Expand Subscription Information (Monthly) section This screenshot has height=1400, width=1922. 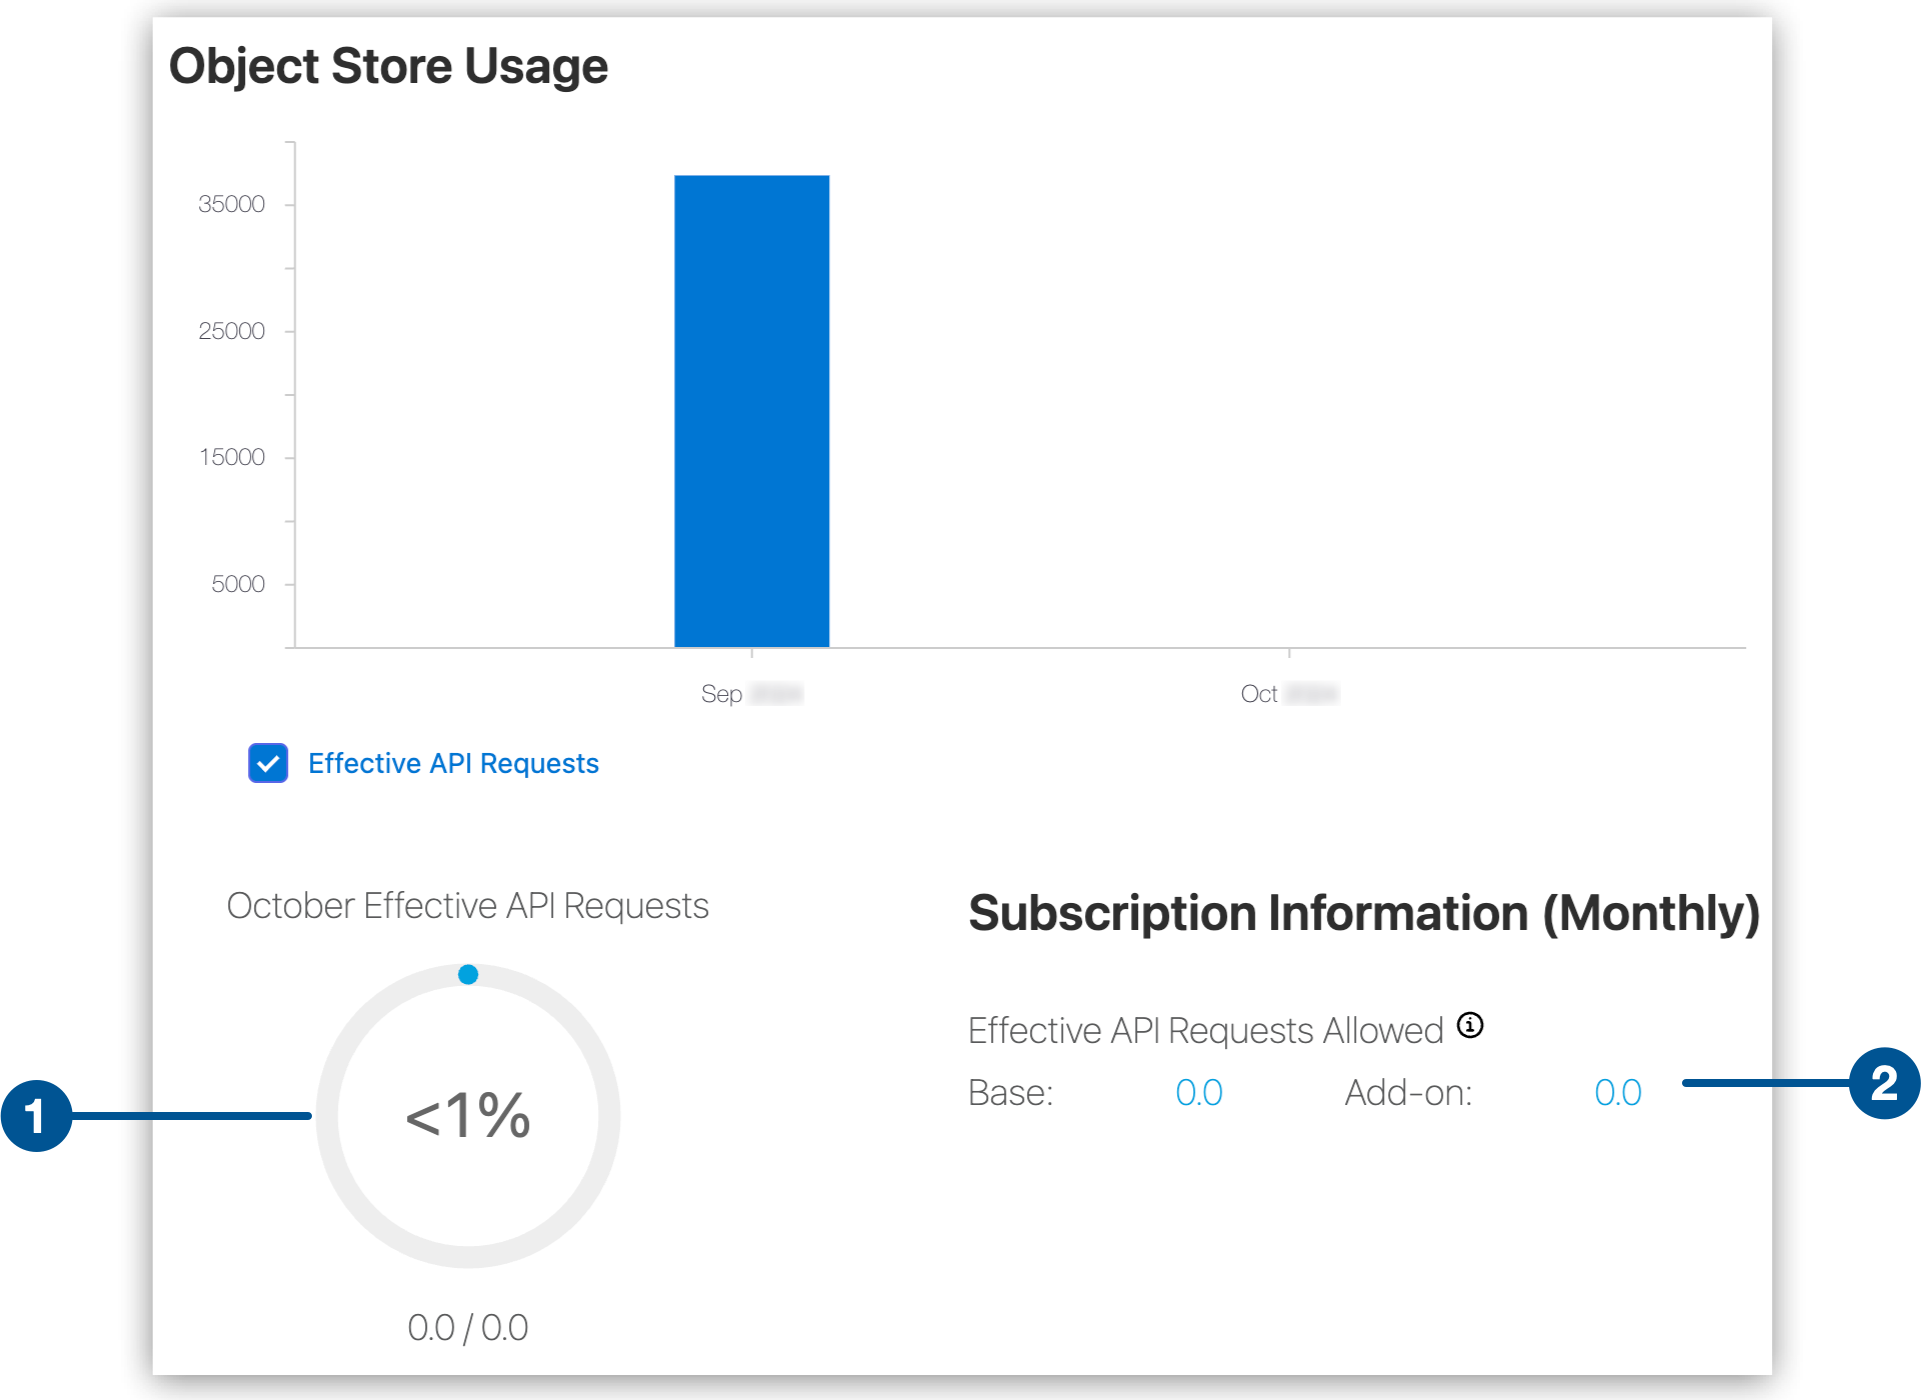click(1364, 913)
